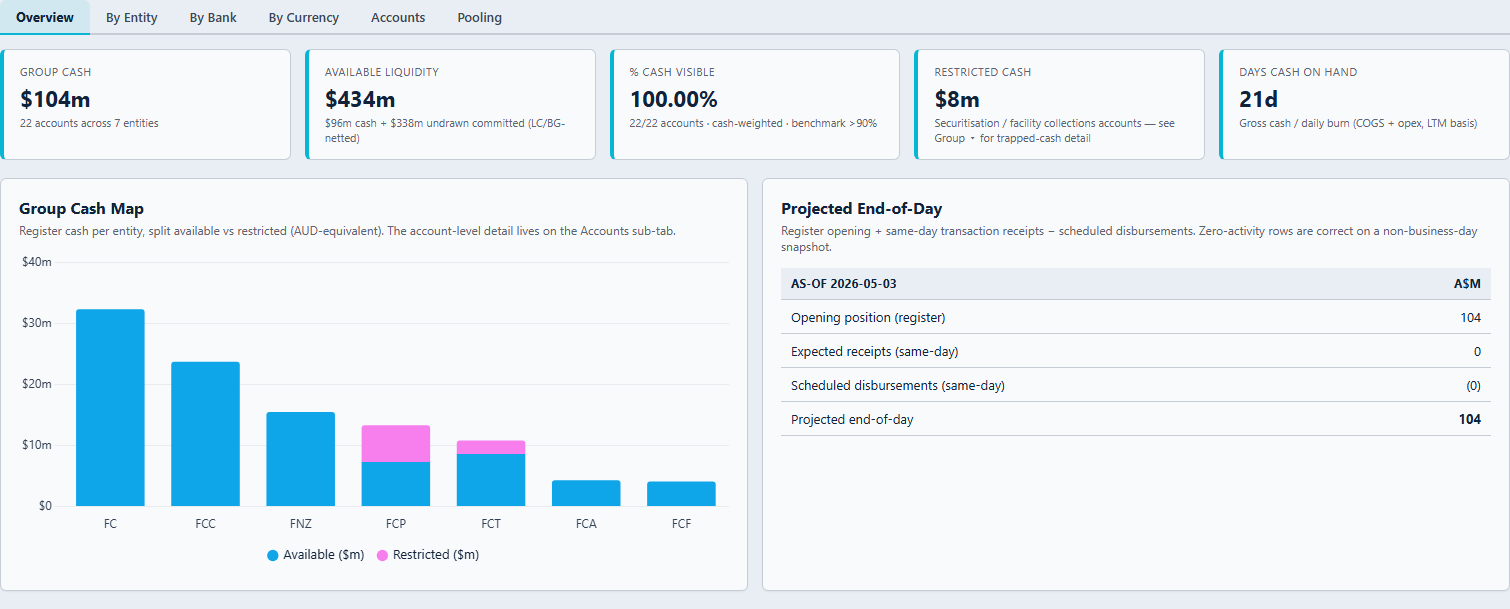1510x609 pixels.
Task: Select the FCF entity bar
Action: pyautogui.click(x=681, y=494)
